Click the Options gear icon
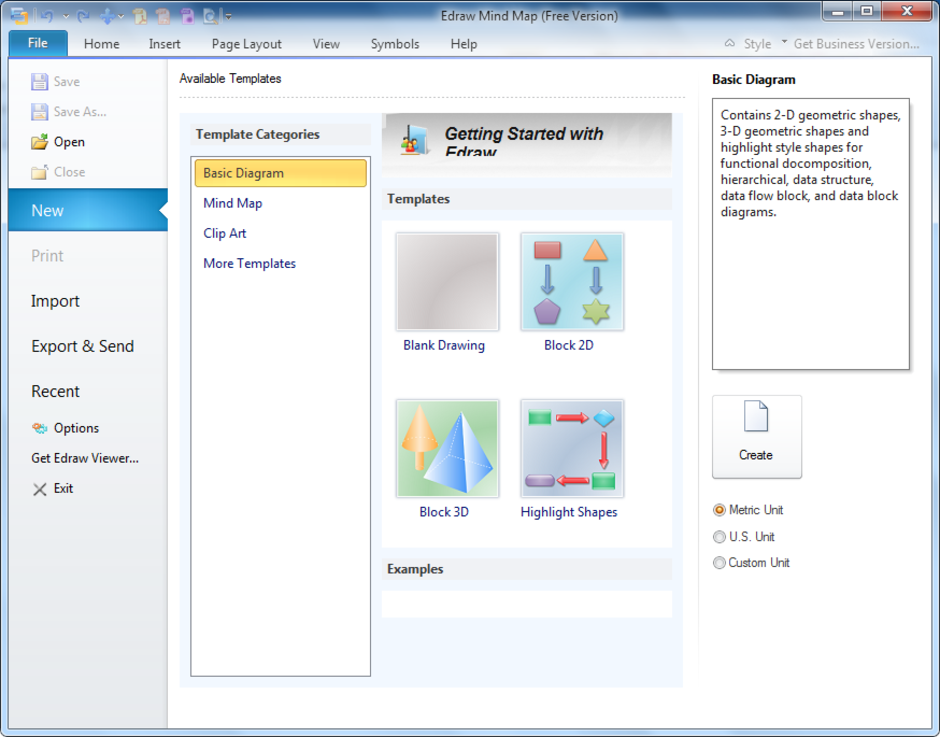The height and width of the screenshot is (737, 940). tap(40, 428)
